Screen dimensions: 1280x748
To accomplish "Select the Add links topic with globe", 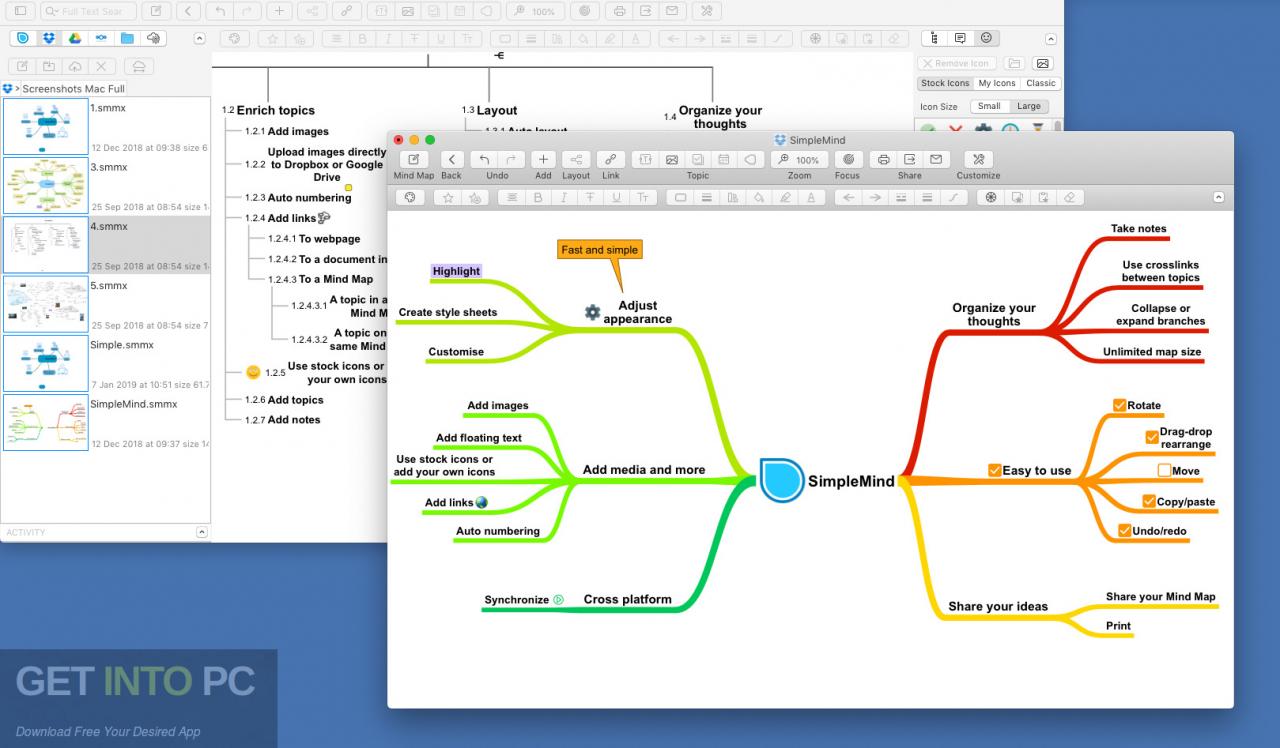I will (456, 502).
